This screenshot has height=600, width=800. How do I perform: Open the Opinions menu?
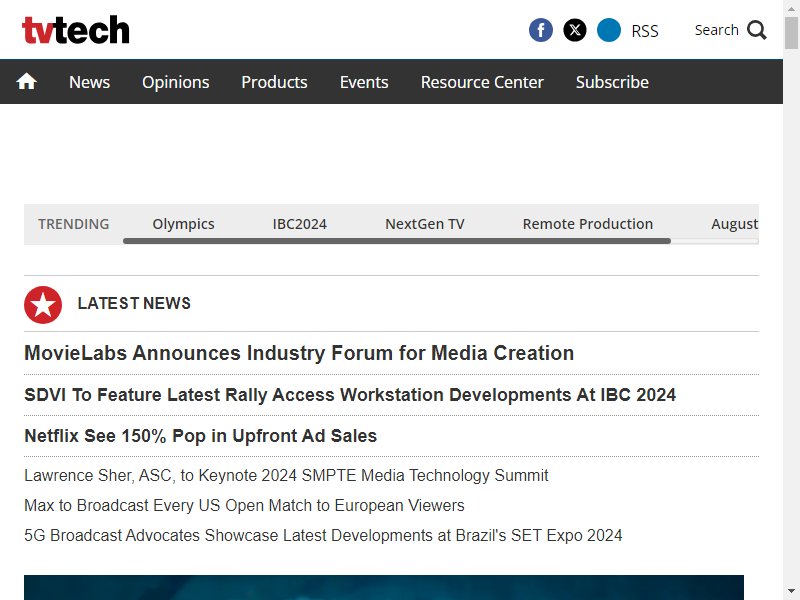point(176,82)
